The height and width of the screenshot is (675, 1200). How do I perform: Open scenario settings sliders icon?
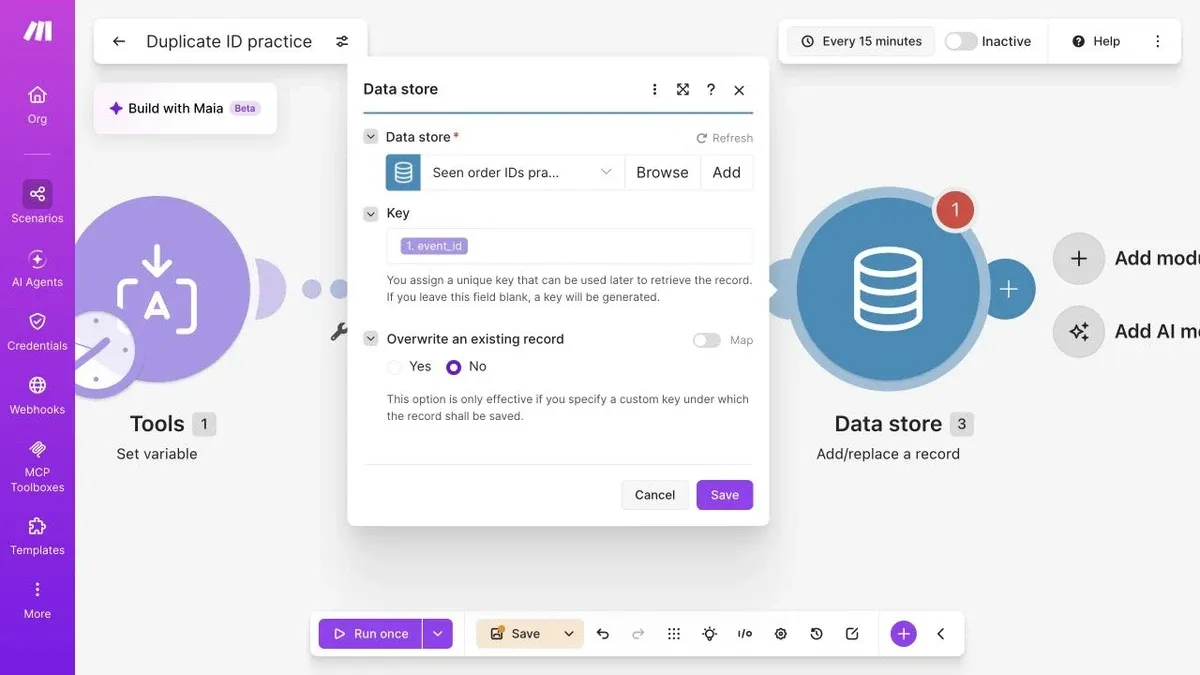tap(342, 41)
